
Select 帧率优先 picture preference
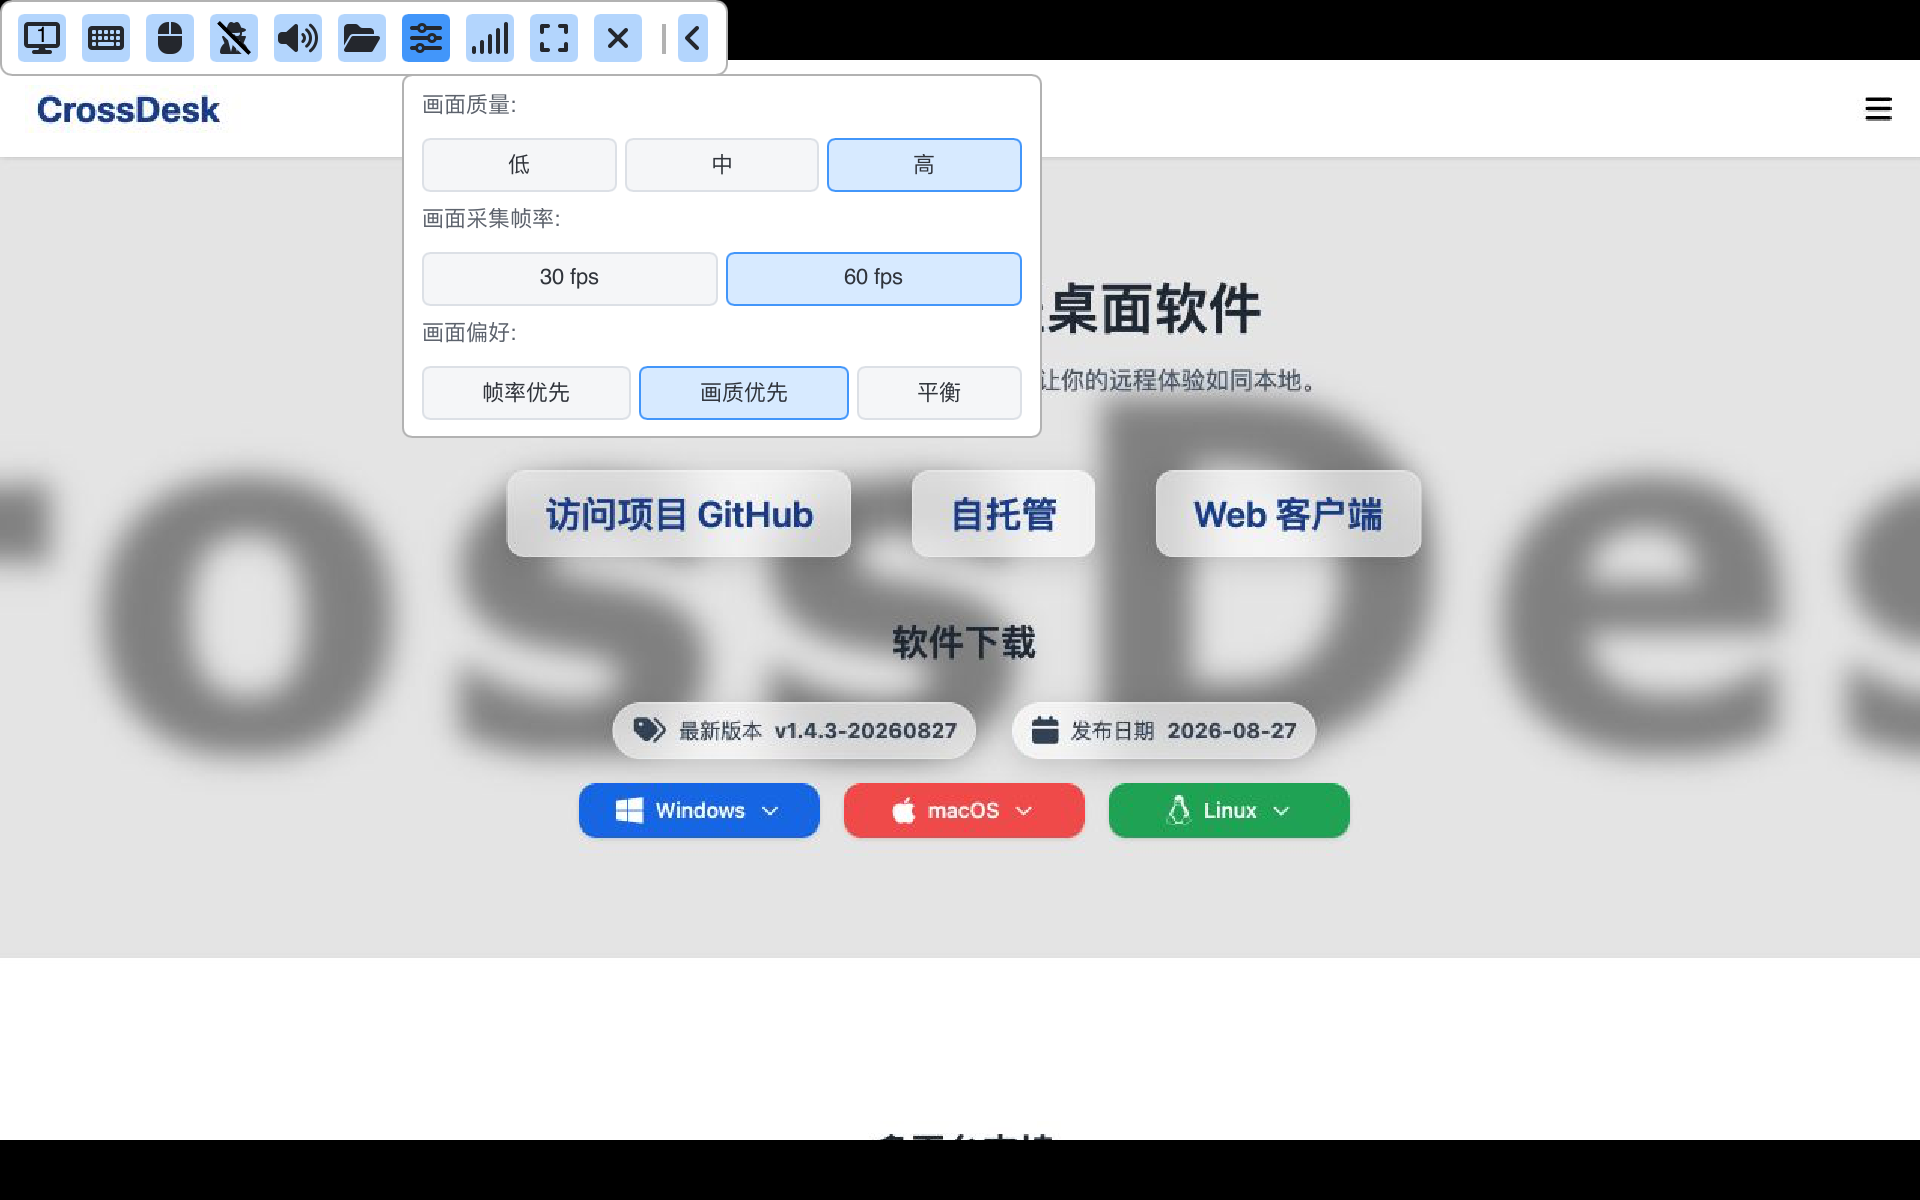[x=526, y=393]
